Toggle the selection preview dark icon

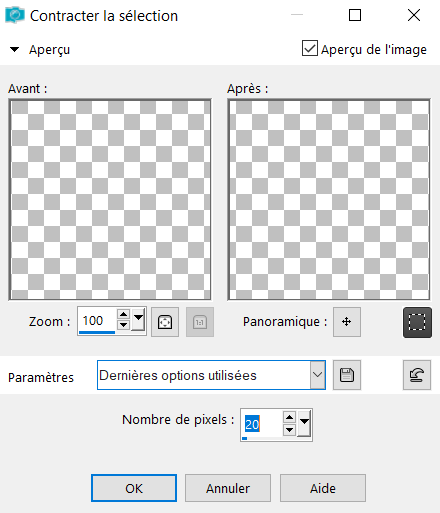tap(417, 322)
